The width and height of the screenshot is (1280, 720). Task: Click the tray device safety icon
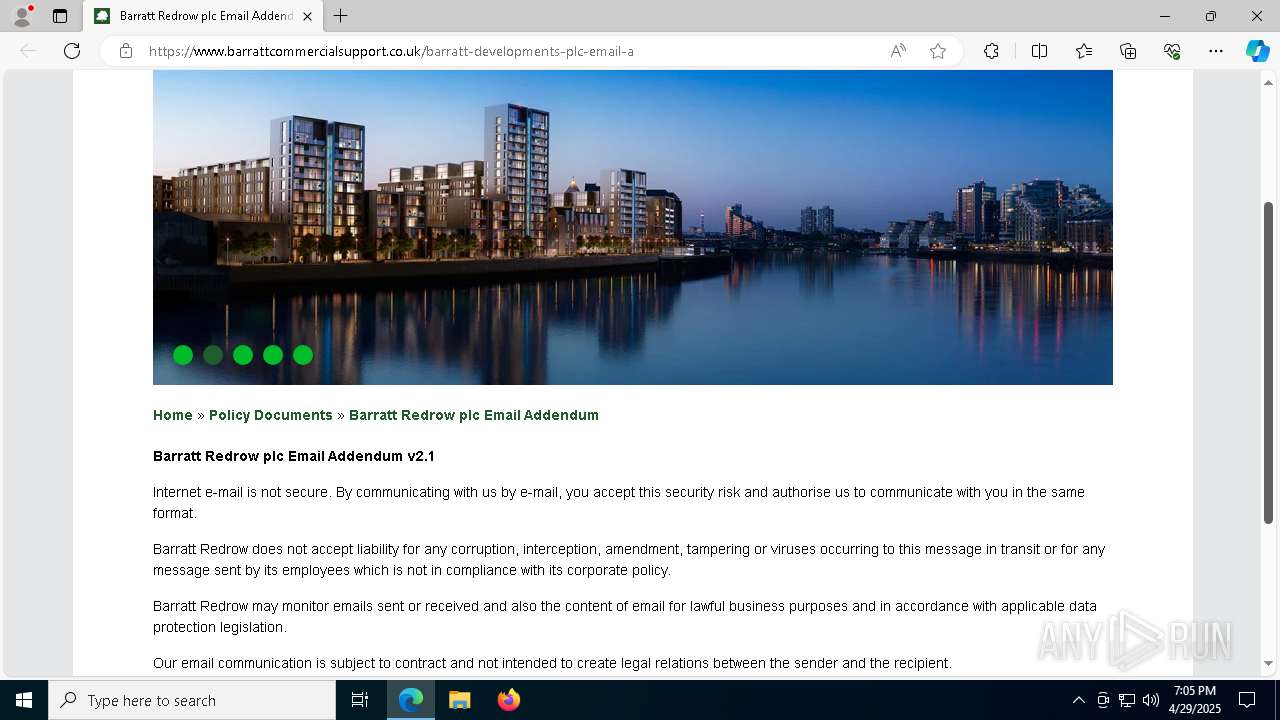tap(1103, 700)
